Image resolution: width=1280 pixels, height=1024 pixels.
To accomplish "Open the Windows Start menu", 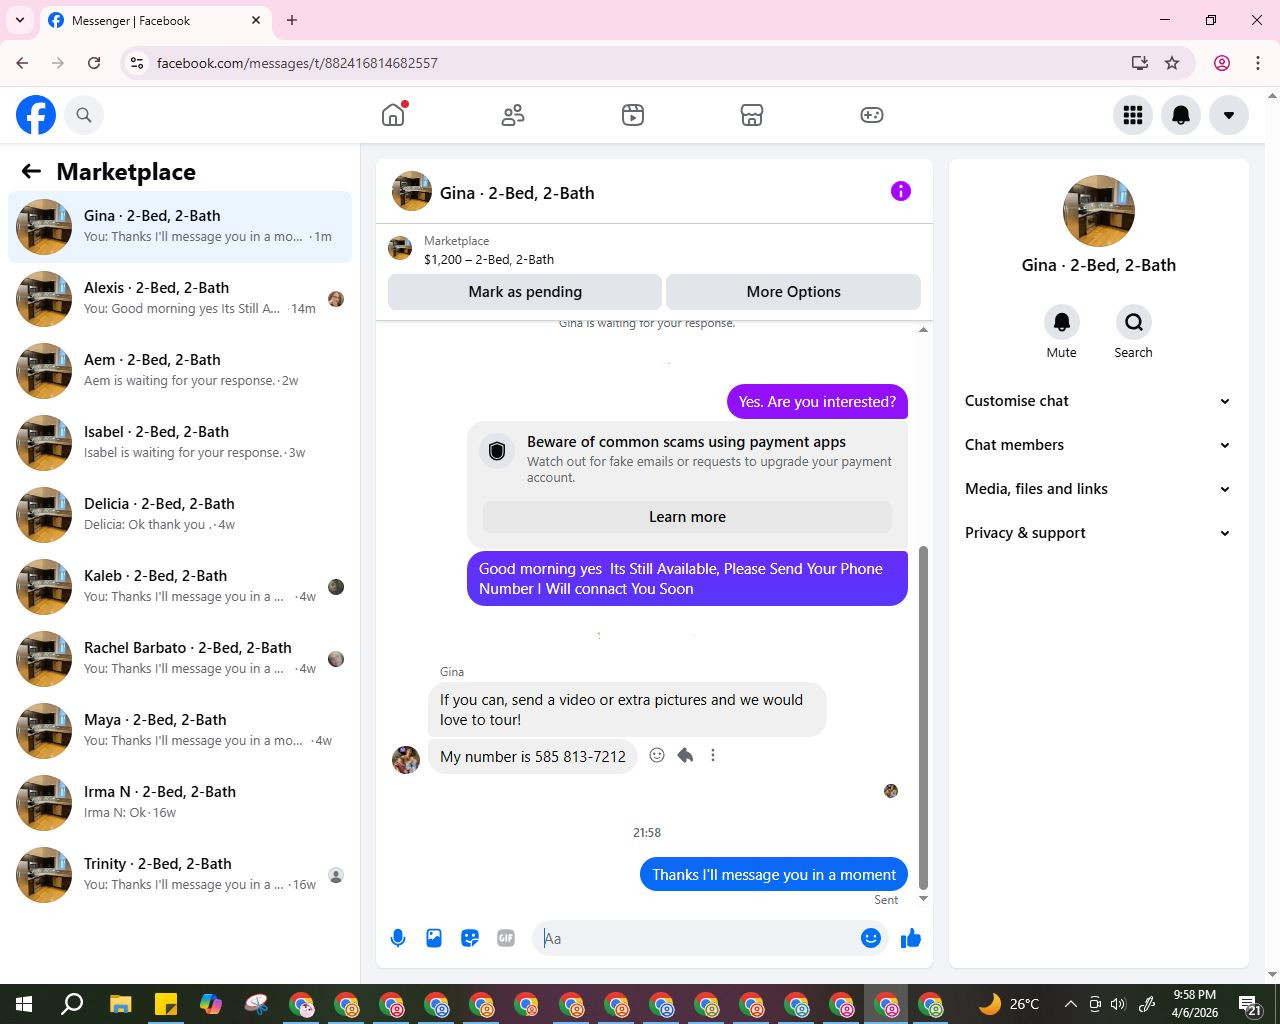I will 23,1004.
